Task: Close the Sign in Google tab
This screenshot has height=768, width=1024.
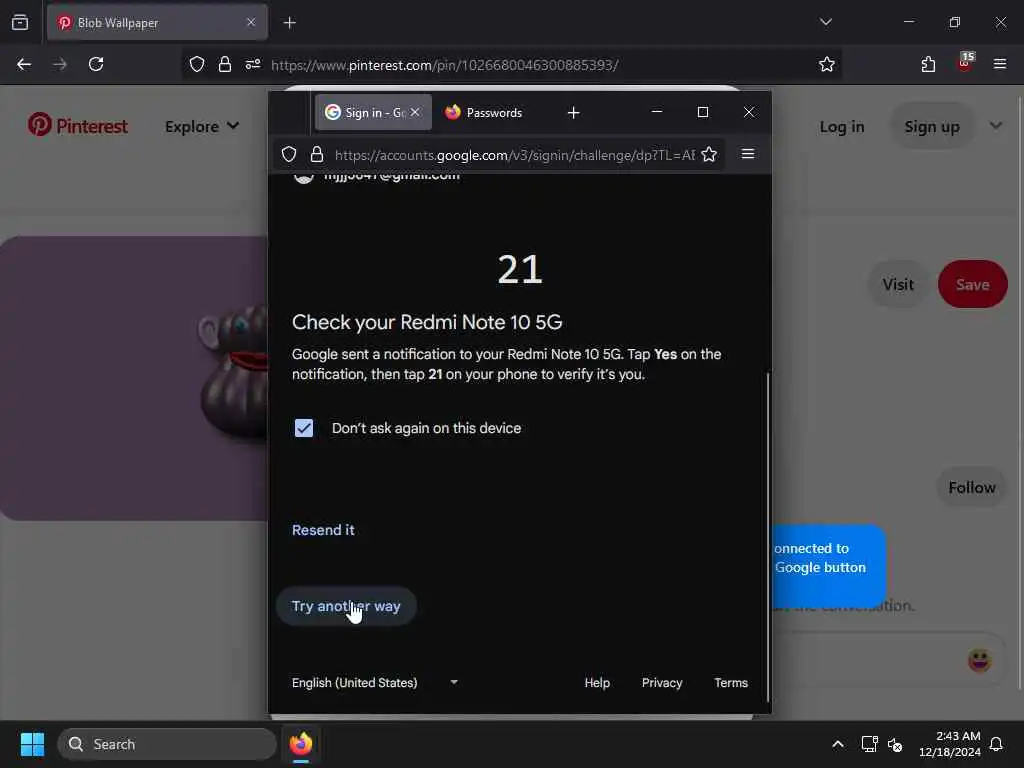Action: (x=415, y=112)
